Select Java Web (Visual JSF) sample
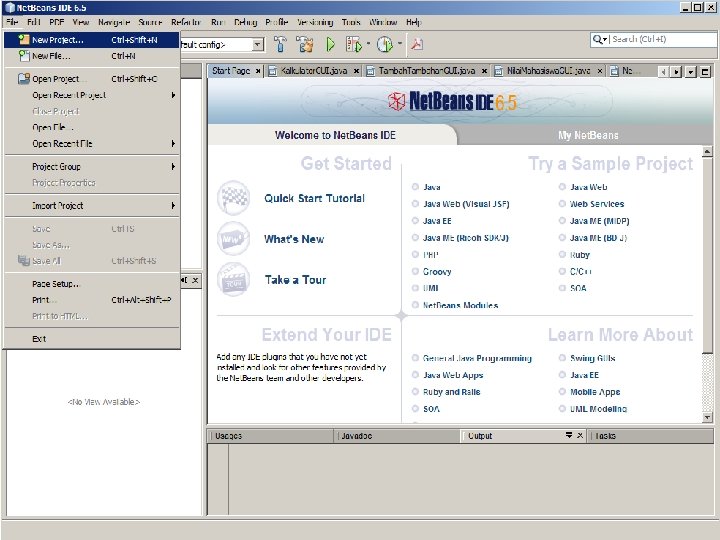This screenshot has height=540, width=720. click(466, 204)
